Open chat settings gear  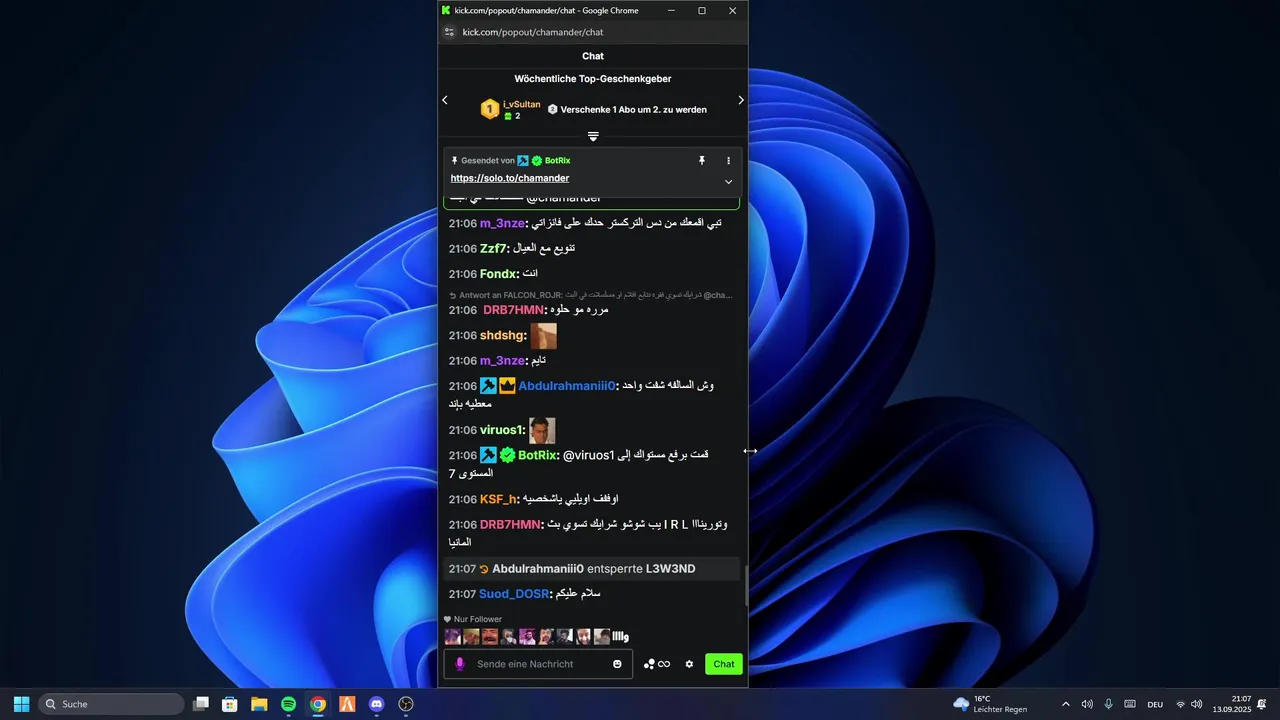(689, 664)
